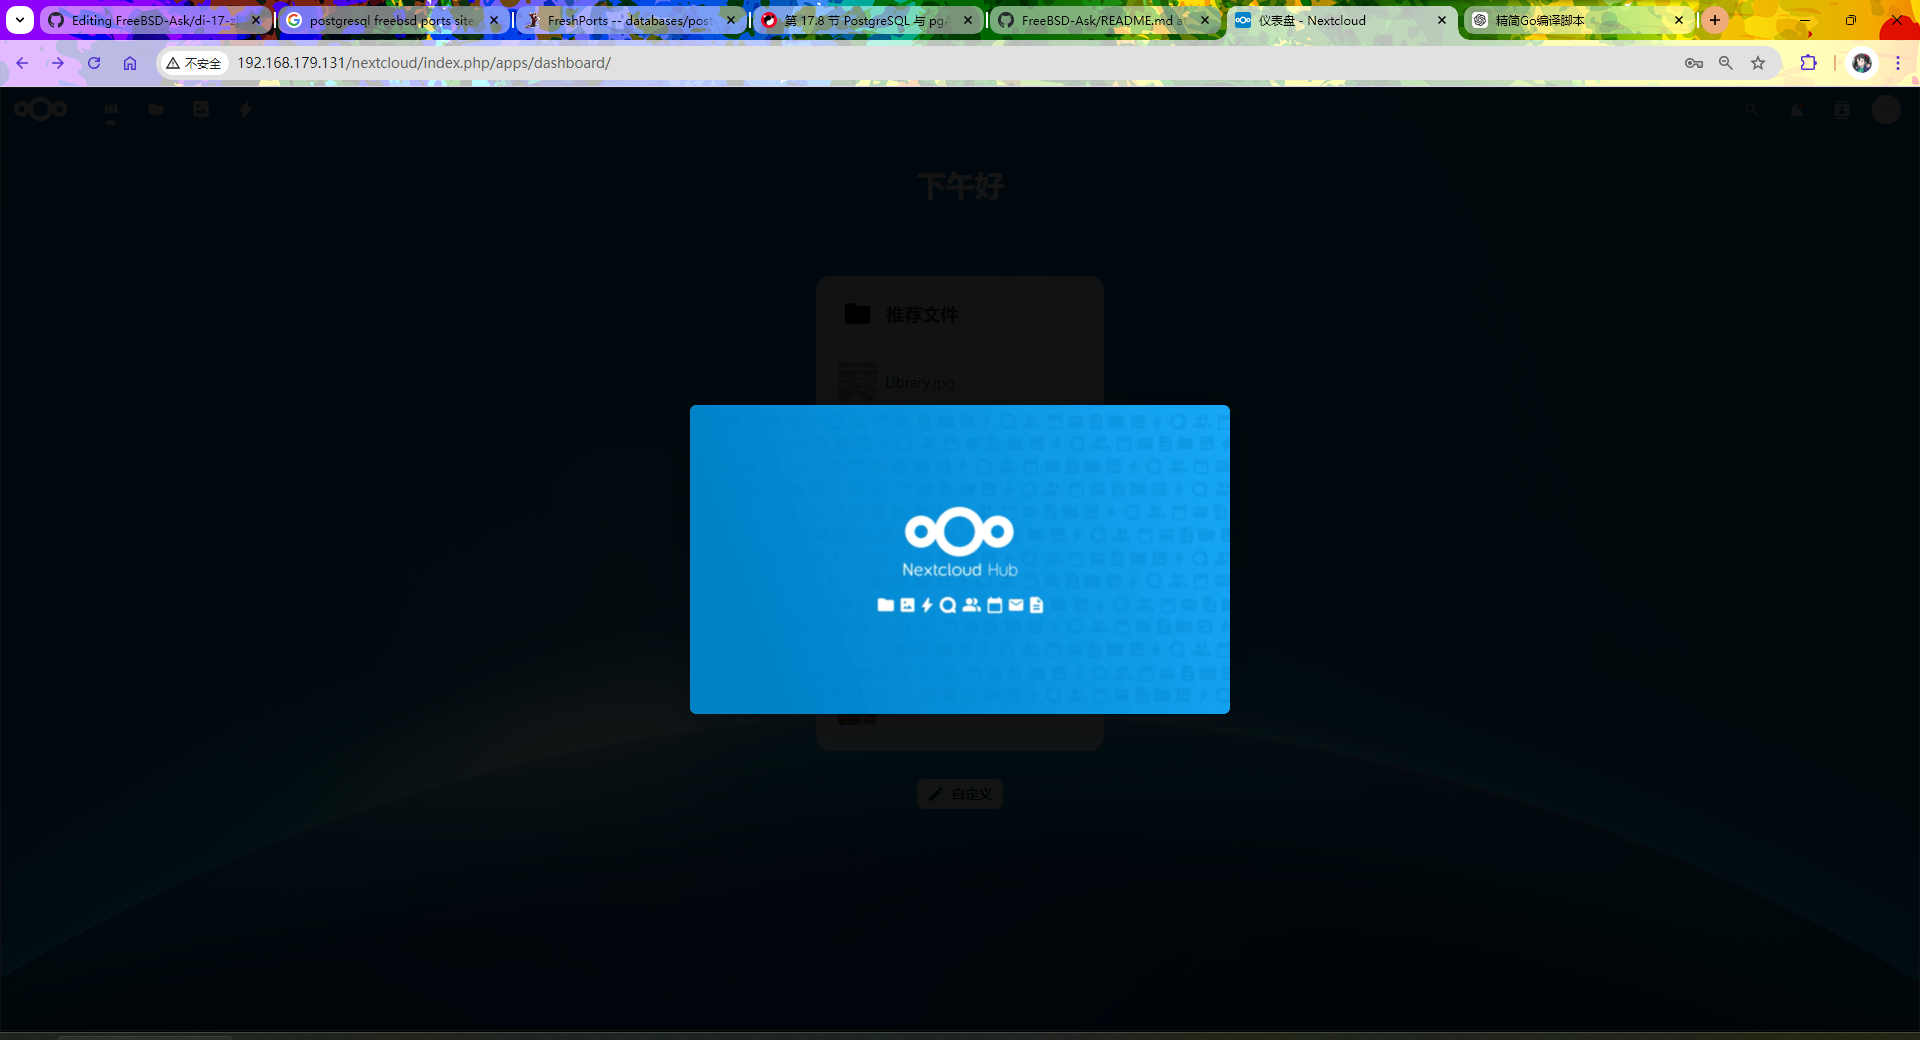Viewport: 1920px width, 1040px height.
Task: Click the Nextcloud logo in the header
Action: pyautogui.click(x=41, y=109)
